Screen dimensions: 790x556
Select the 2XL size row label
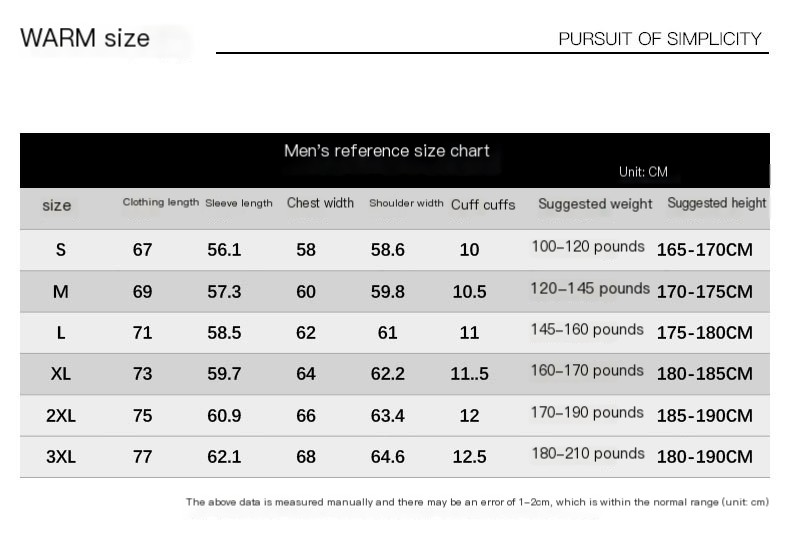coord(61,416)
